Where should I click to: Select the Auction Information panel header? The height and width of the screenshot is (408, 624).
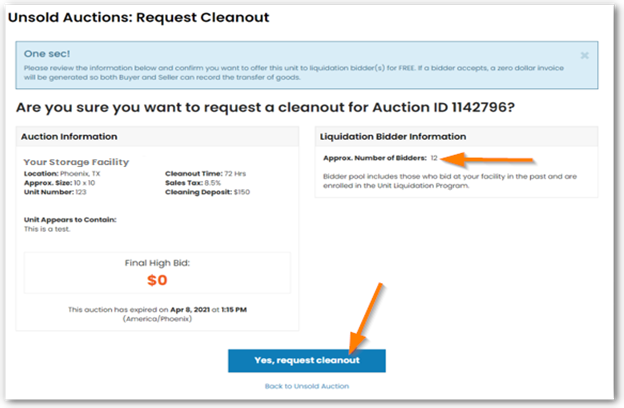pos(158,137)
